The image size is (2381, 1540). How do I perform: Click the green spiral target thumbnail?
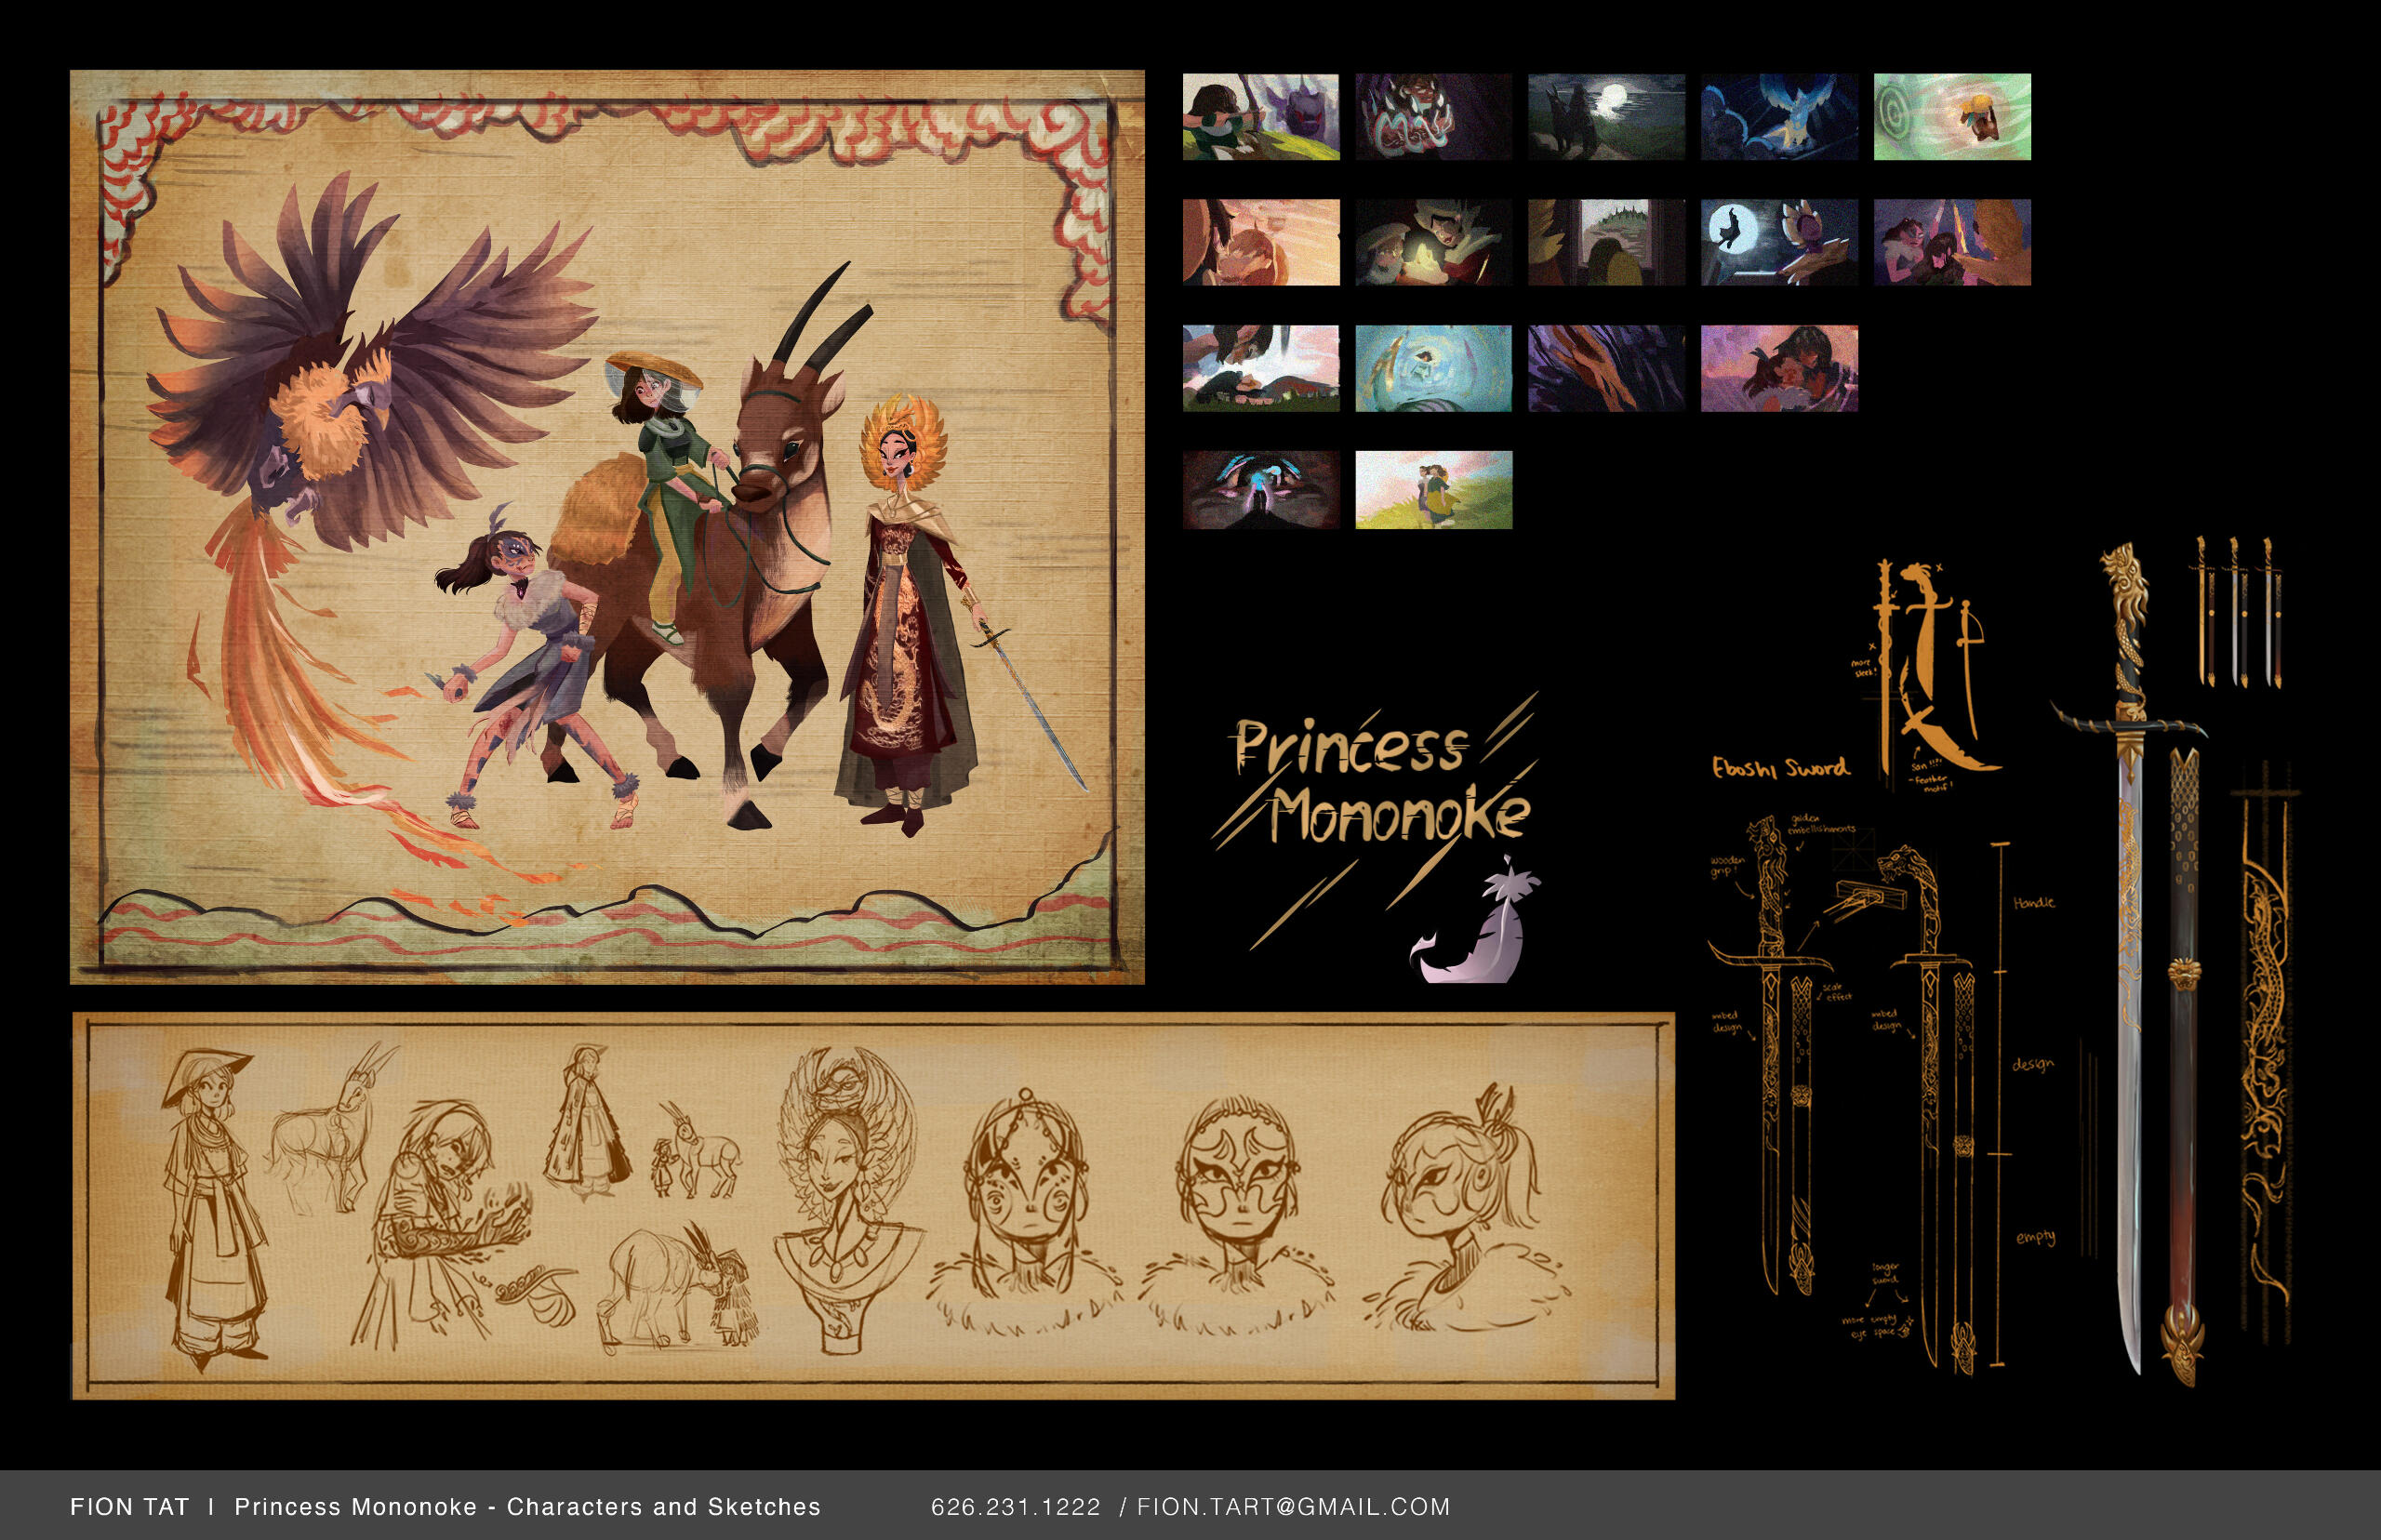point(1951,117)
